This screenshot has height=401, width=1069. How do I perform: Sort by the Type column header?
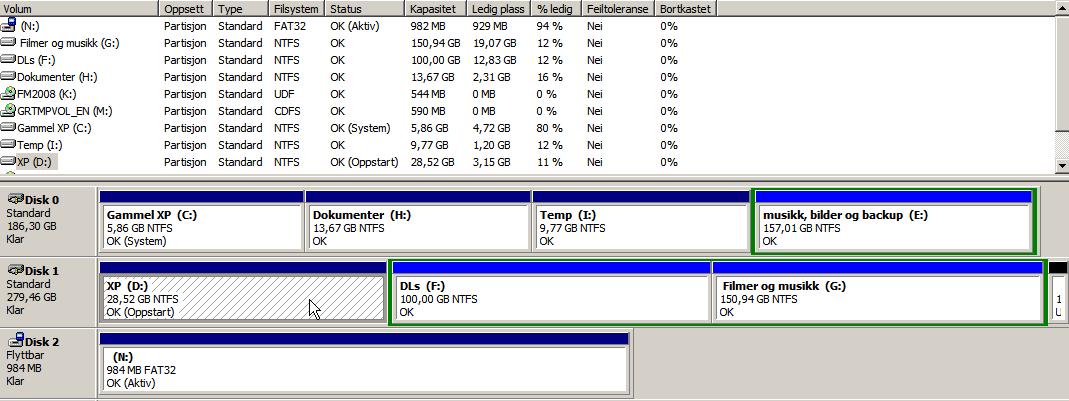pyautogui.click(x=241, y=9)
